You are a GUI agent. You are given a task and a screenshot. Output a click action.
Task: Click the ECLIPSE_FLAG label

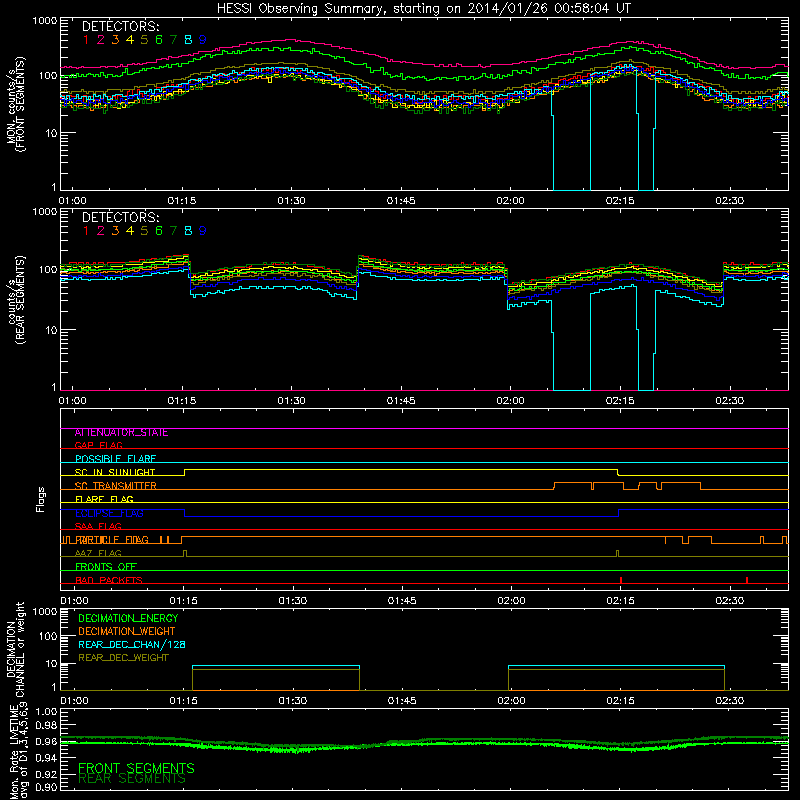pyautogui.click(x=109, y=513)
